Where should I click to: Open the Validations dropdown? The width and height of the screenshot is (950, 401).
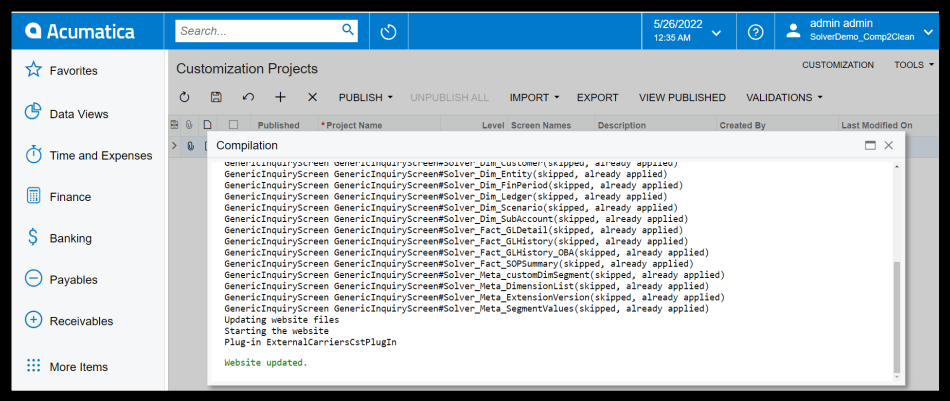point(784,97)
